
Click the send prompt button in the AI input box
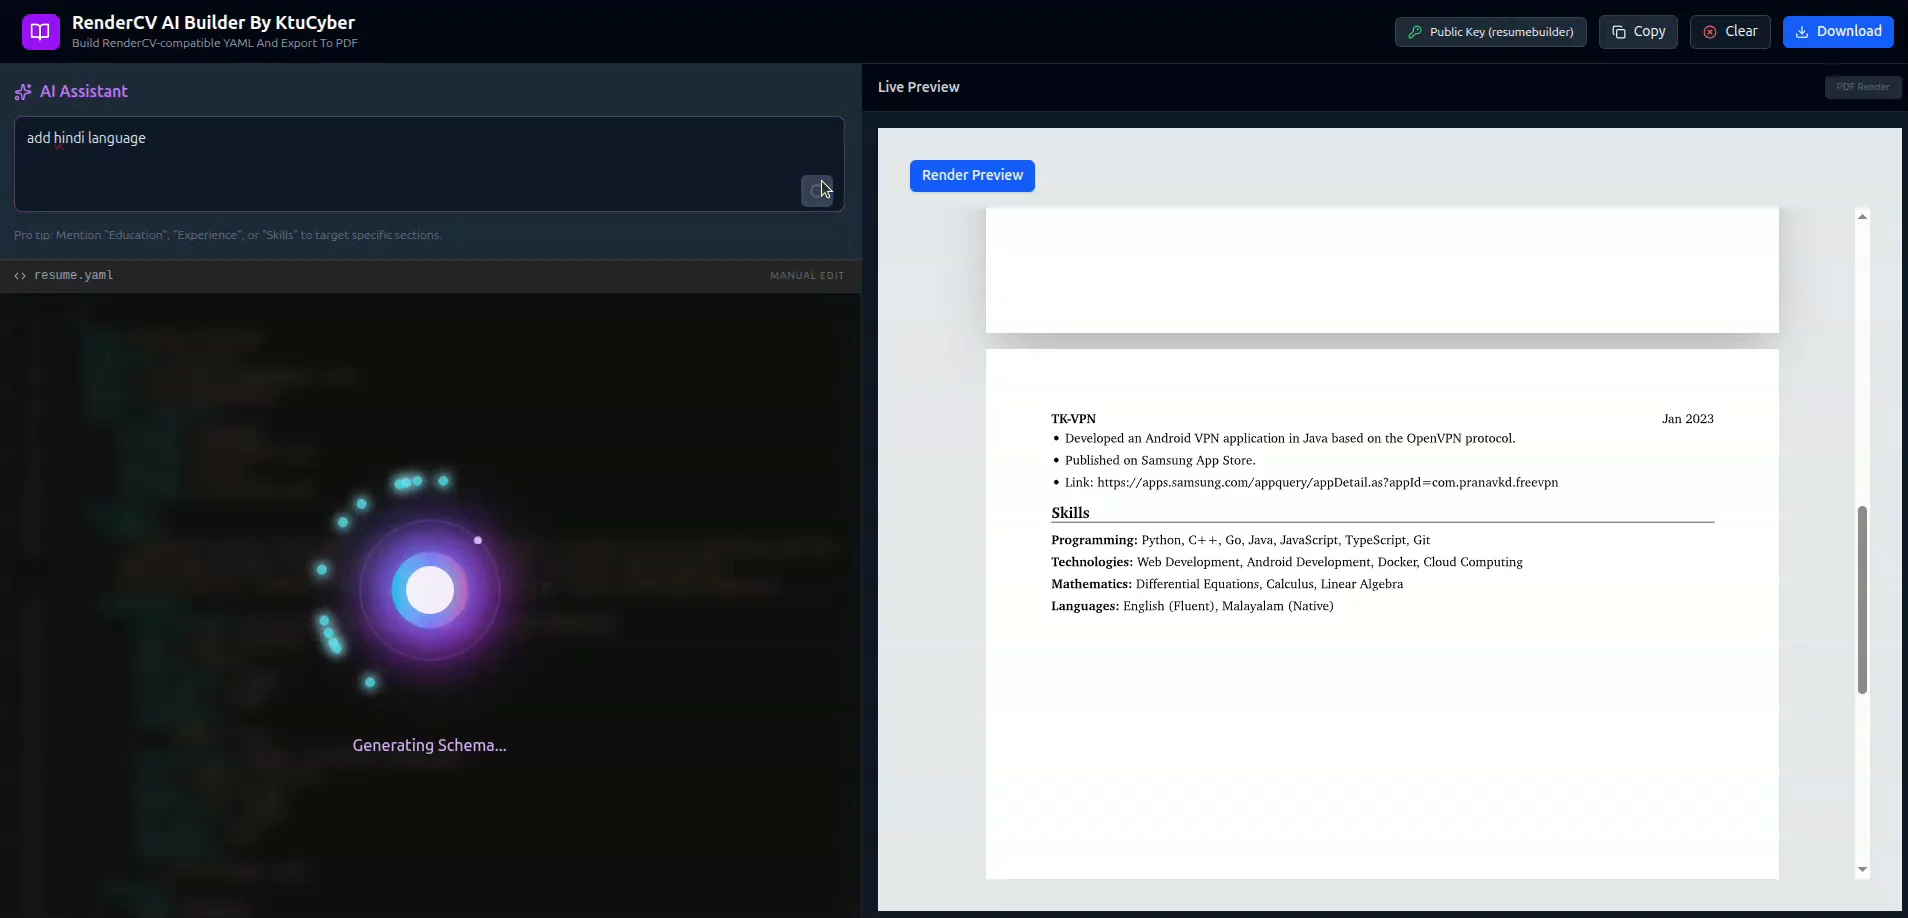pyautogui.click(x=817, y=191)
